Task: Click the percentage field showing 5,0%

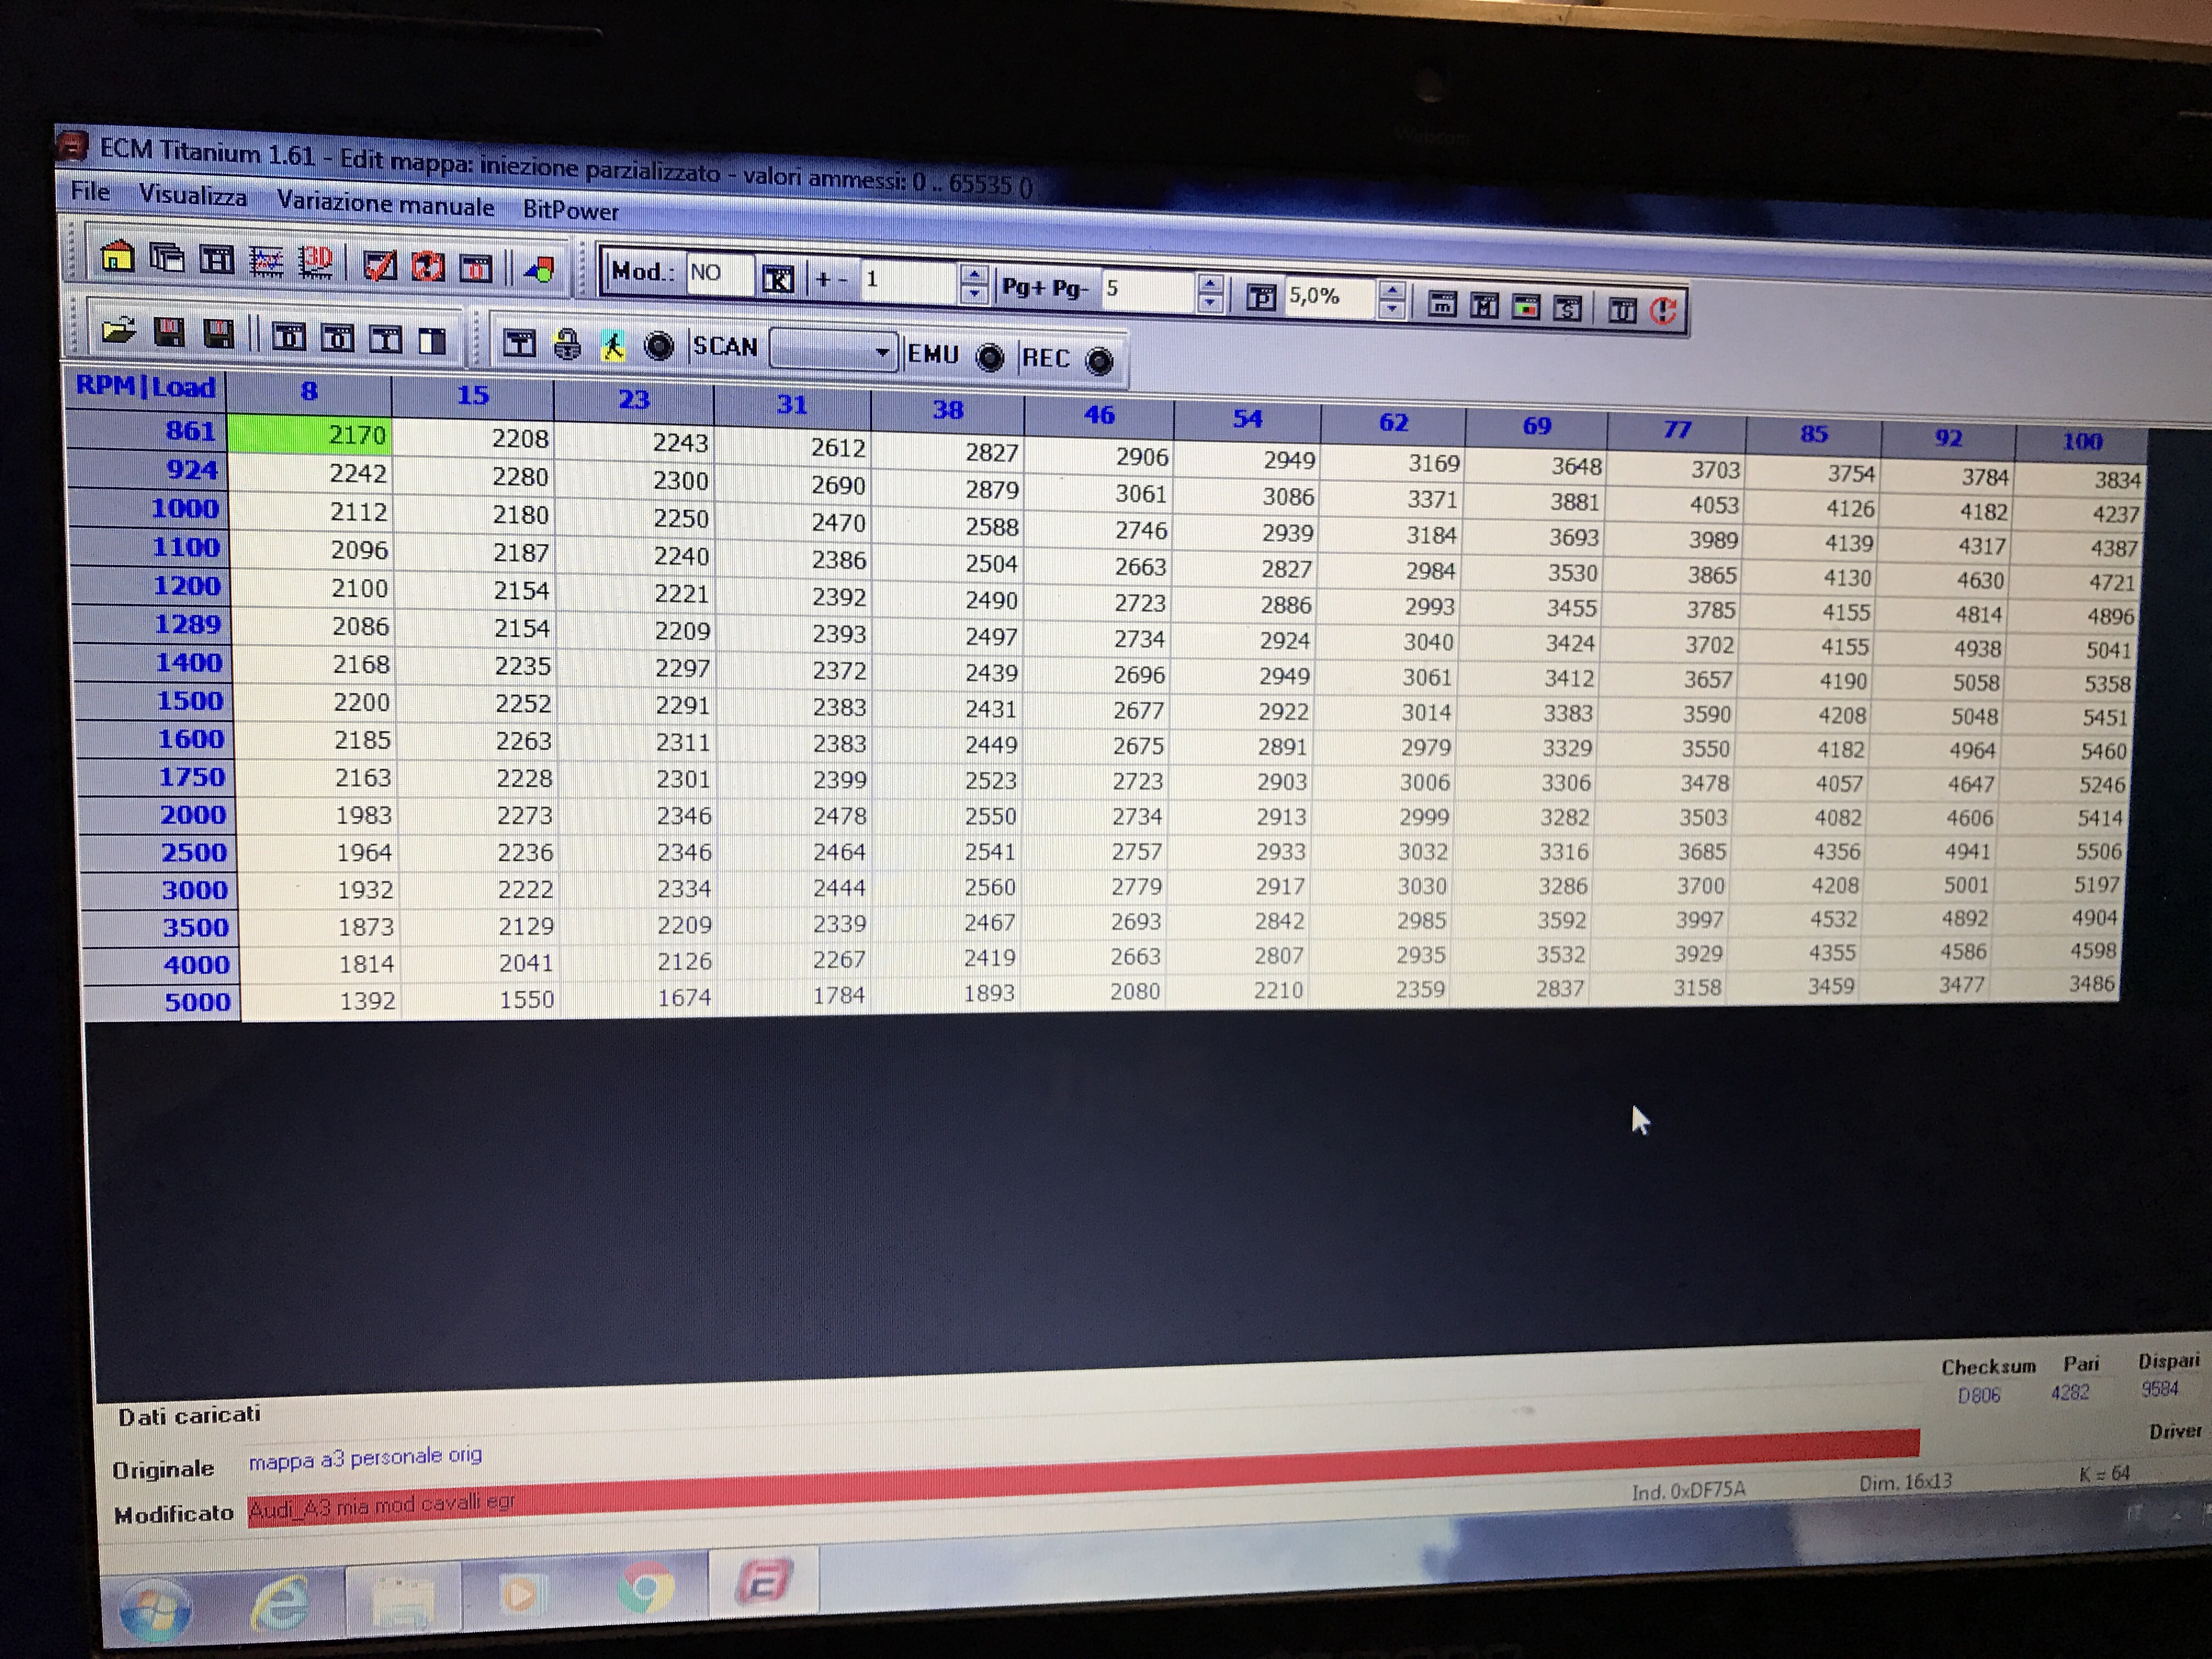Action: point(1331,296)
